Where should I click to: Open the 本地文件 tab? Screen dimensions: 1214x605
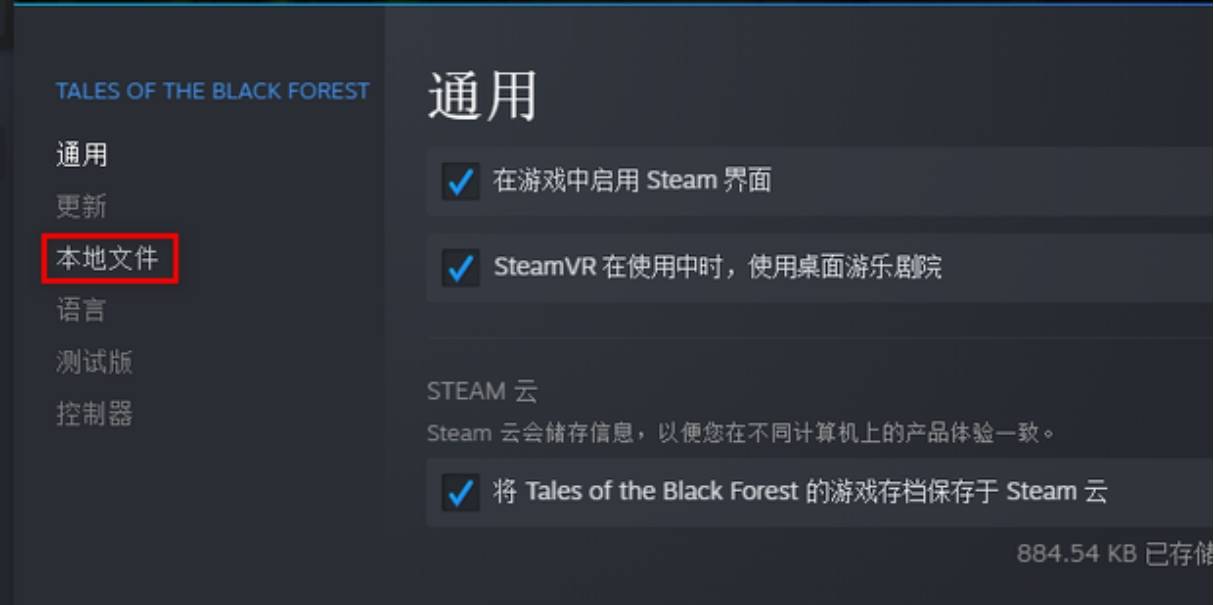click(x=108, y=259)
